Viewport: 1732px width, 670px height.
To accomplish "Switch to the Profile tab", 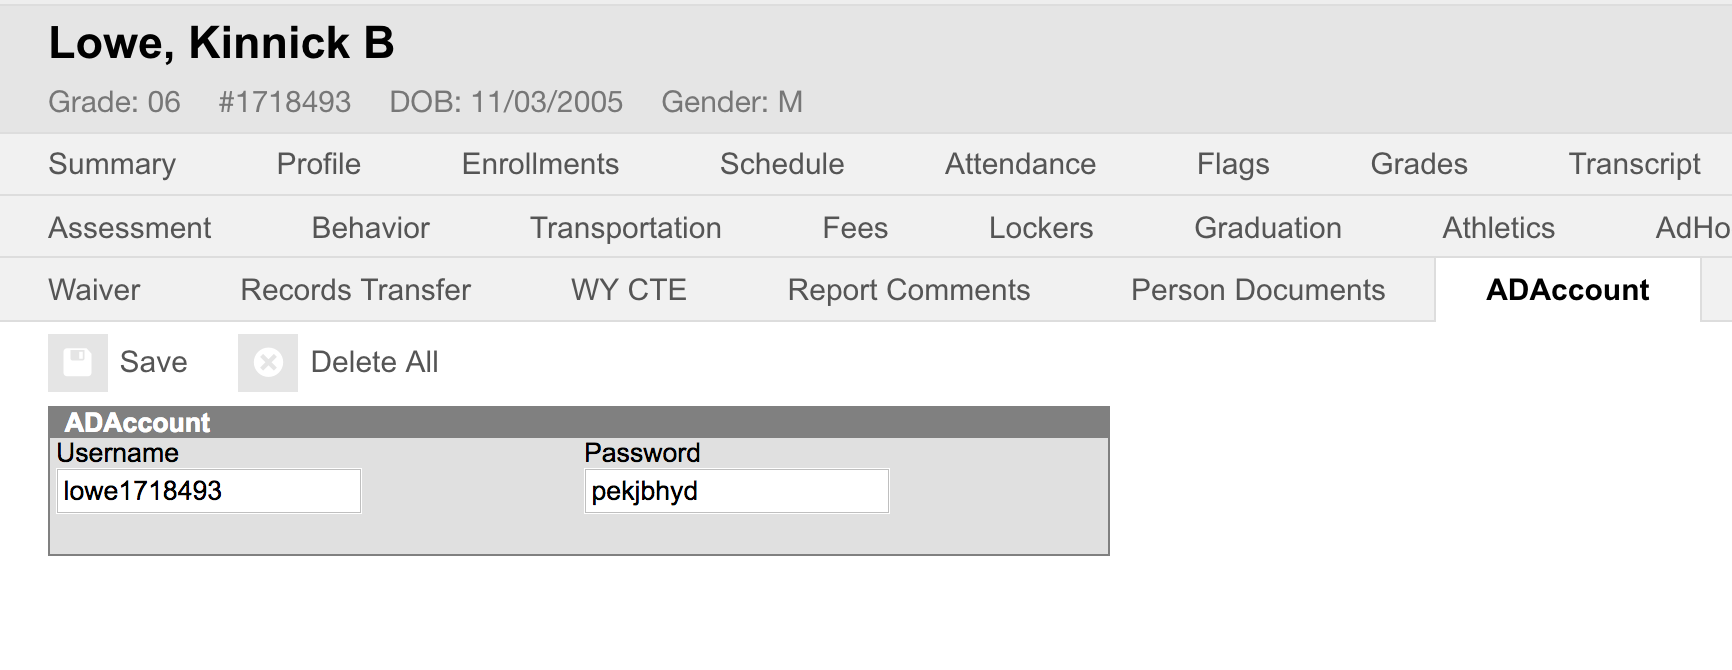I will click(x=318, y=164).
